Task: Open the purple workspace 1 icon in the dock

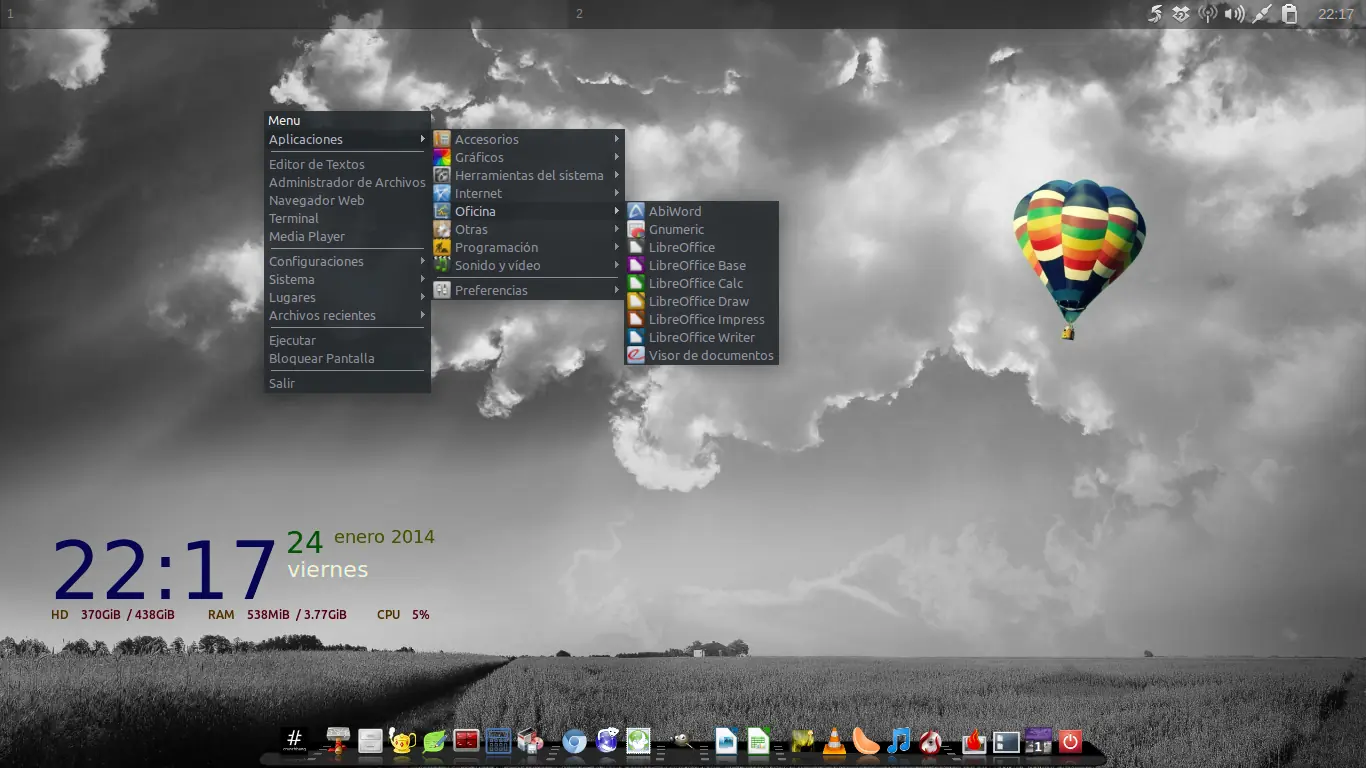Action: click(x=1038, y=741)
